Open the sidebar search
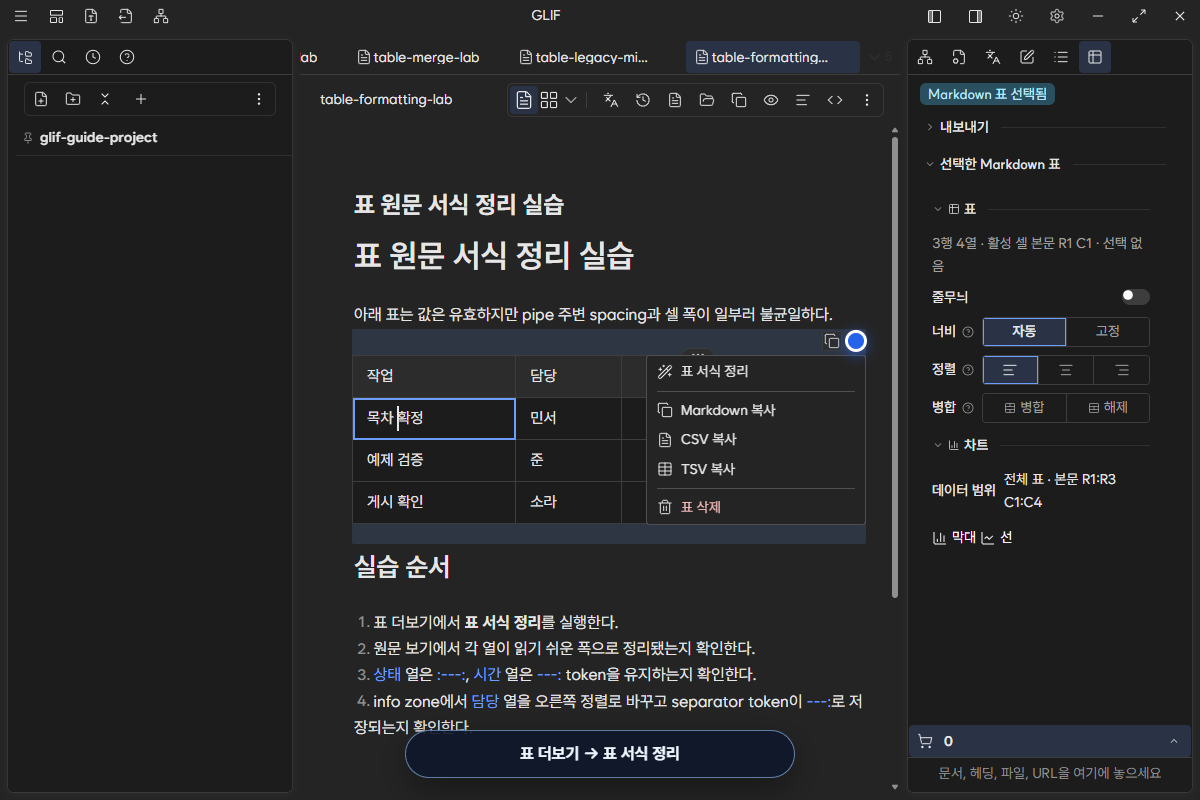 tap(59, 57)
